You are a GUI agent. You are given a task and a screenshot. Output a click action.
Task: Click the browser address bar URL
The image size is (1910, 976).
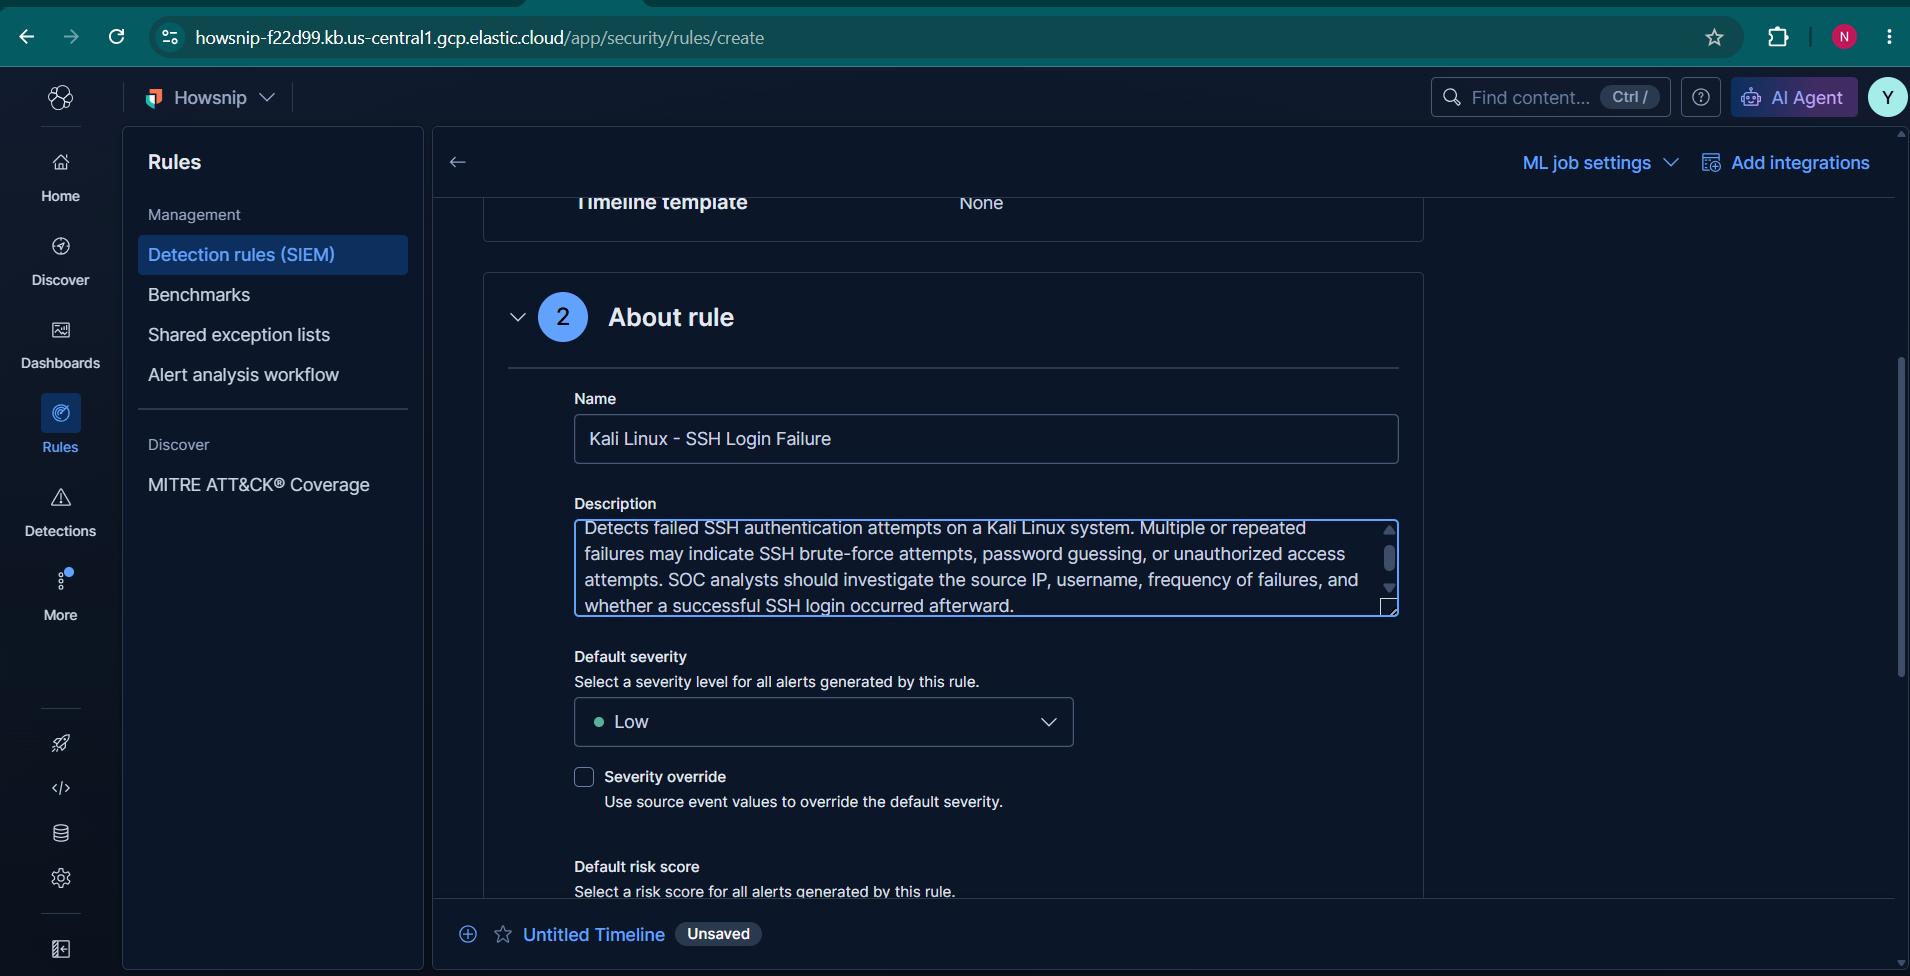pos(480,37)
